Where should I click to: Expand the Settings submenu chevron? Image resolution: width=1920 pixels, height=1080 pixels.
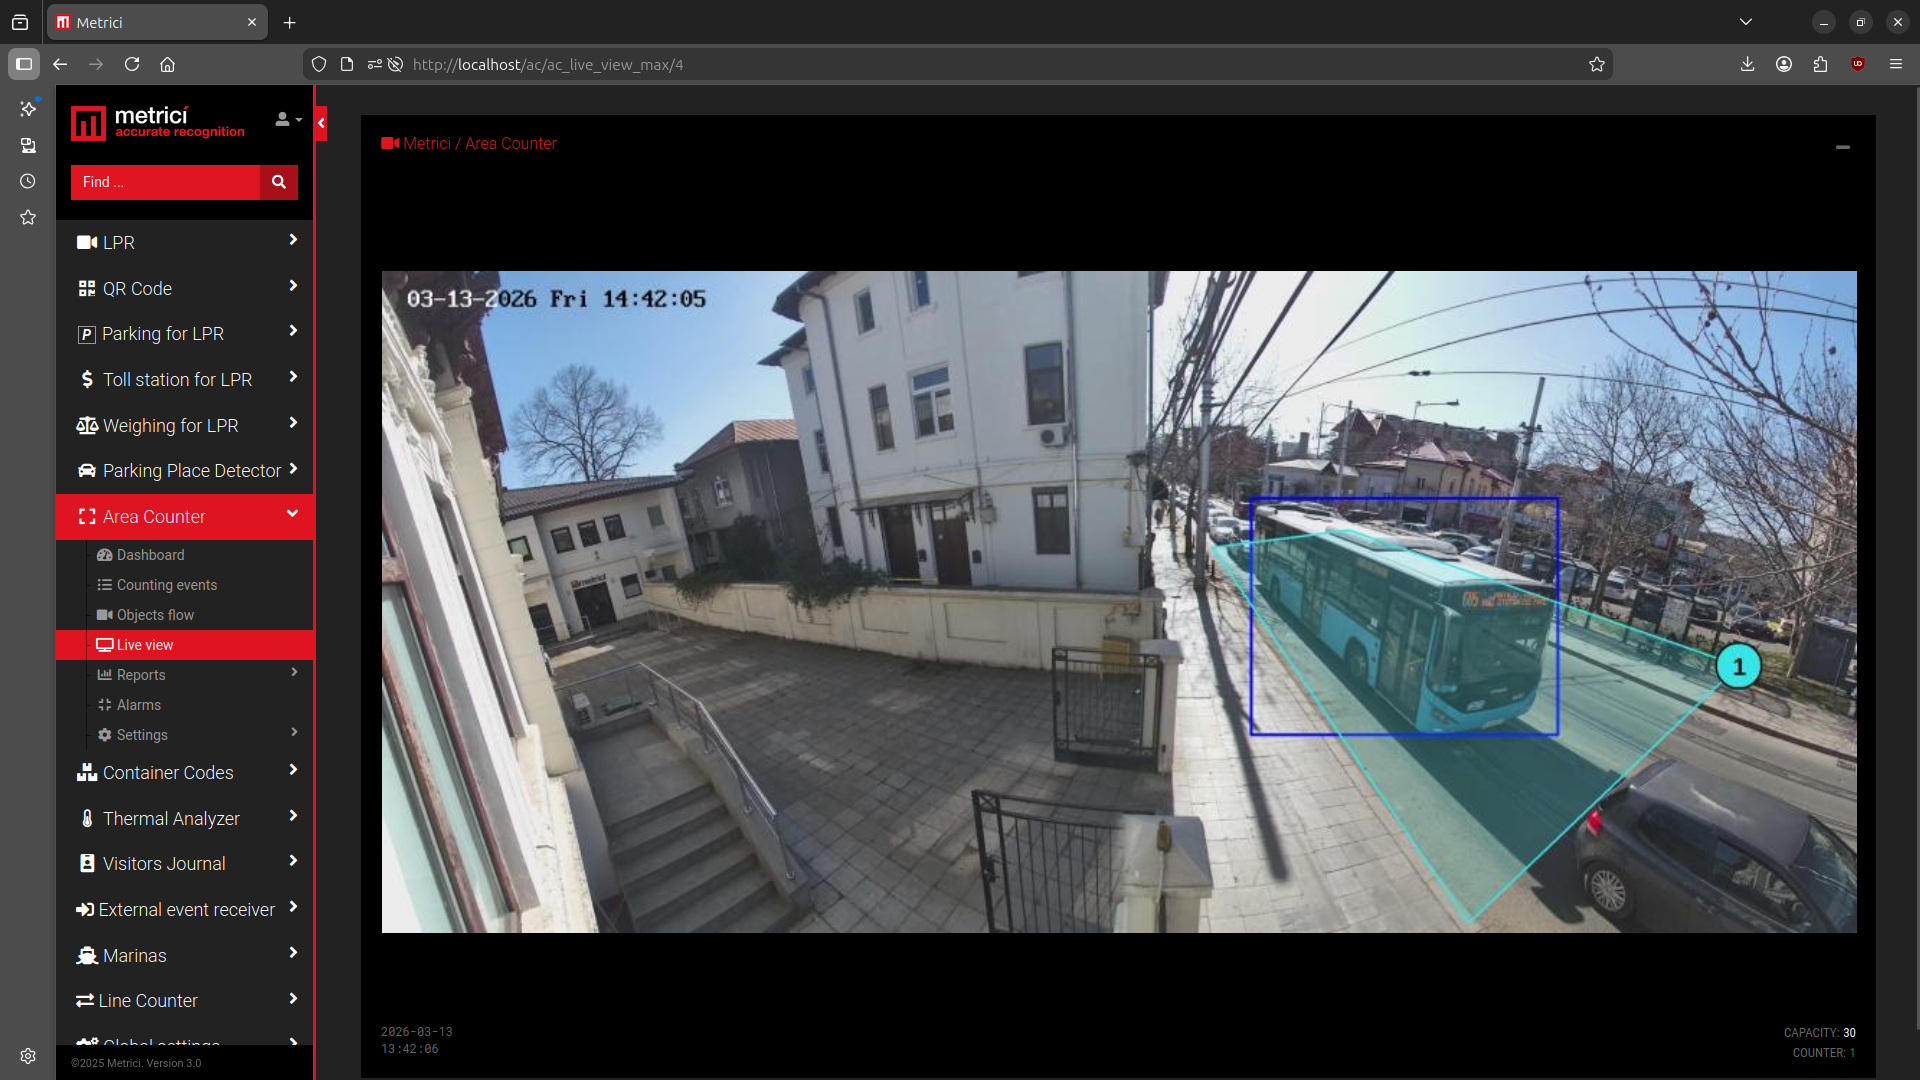[x=294, y=732]
